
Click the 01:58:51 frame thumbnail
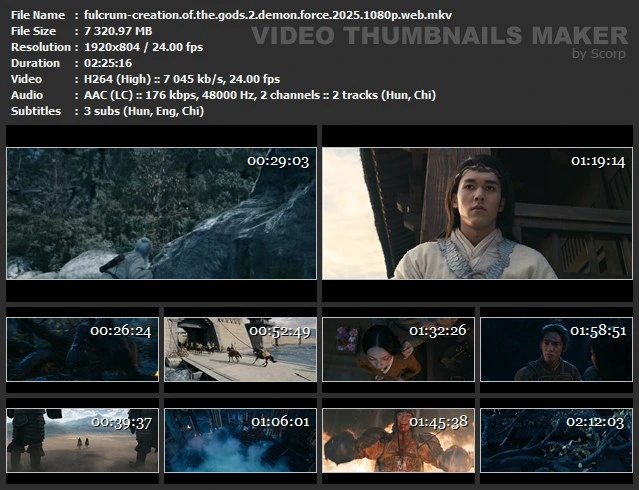556,349
